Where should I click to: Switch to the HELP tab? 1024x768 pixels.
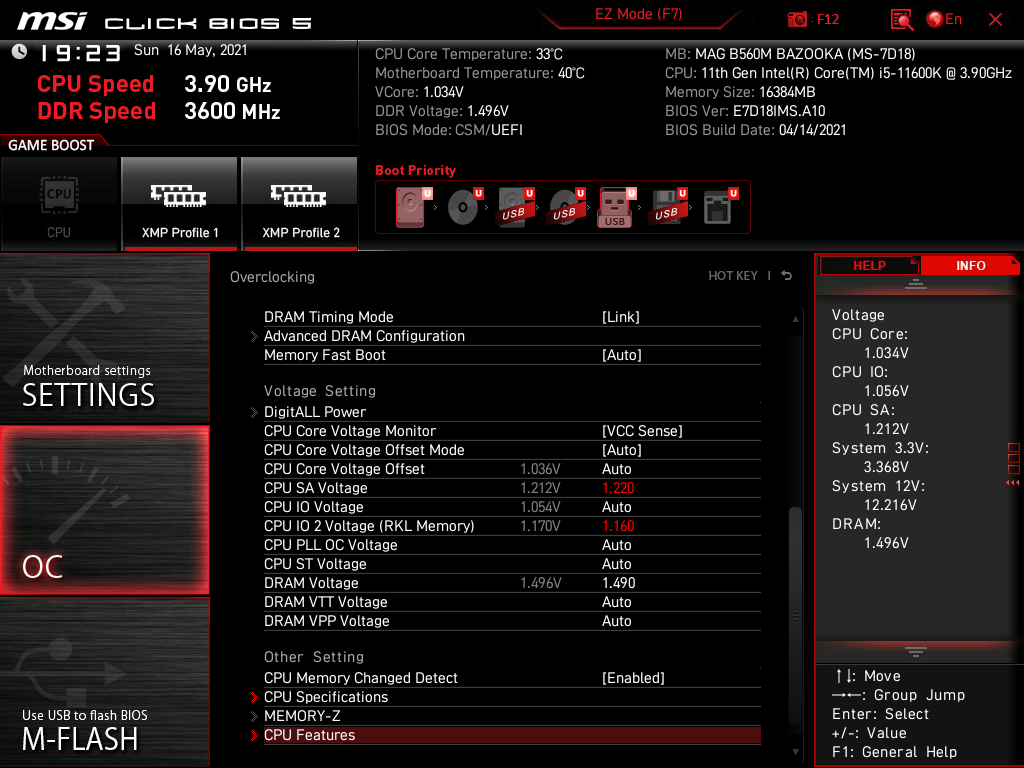pyautogui.click(x=869, y=265)
